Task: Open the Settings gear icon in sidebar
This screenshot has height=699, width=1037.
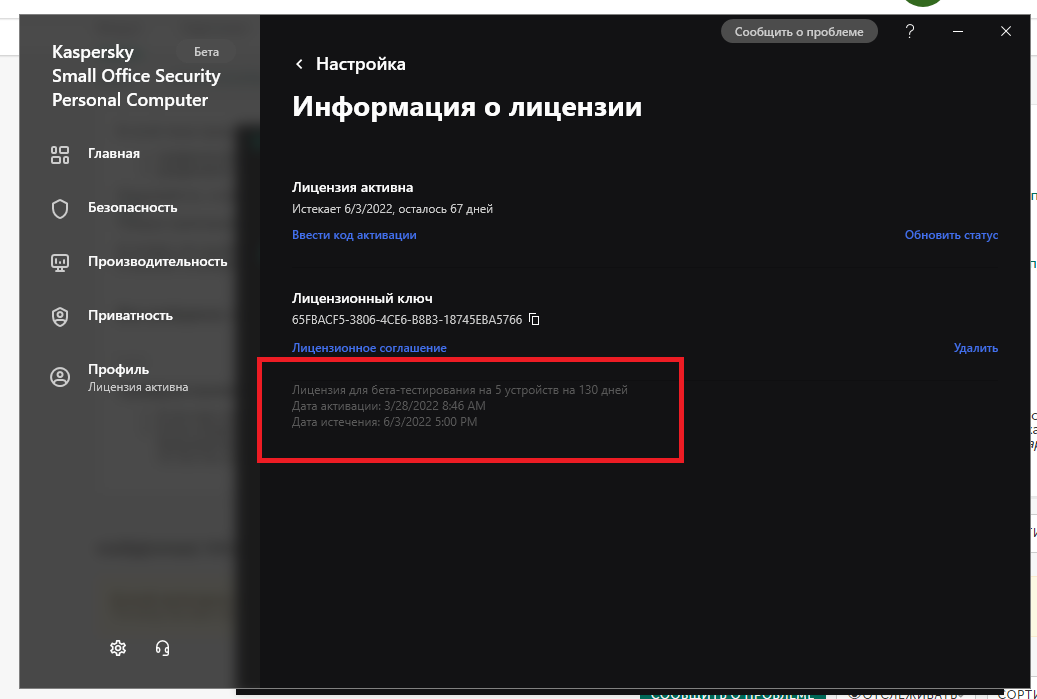Action: [x=118, y=647]
